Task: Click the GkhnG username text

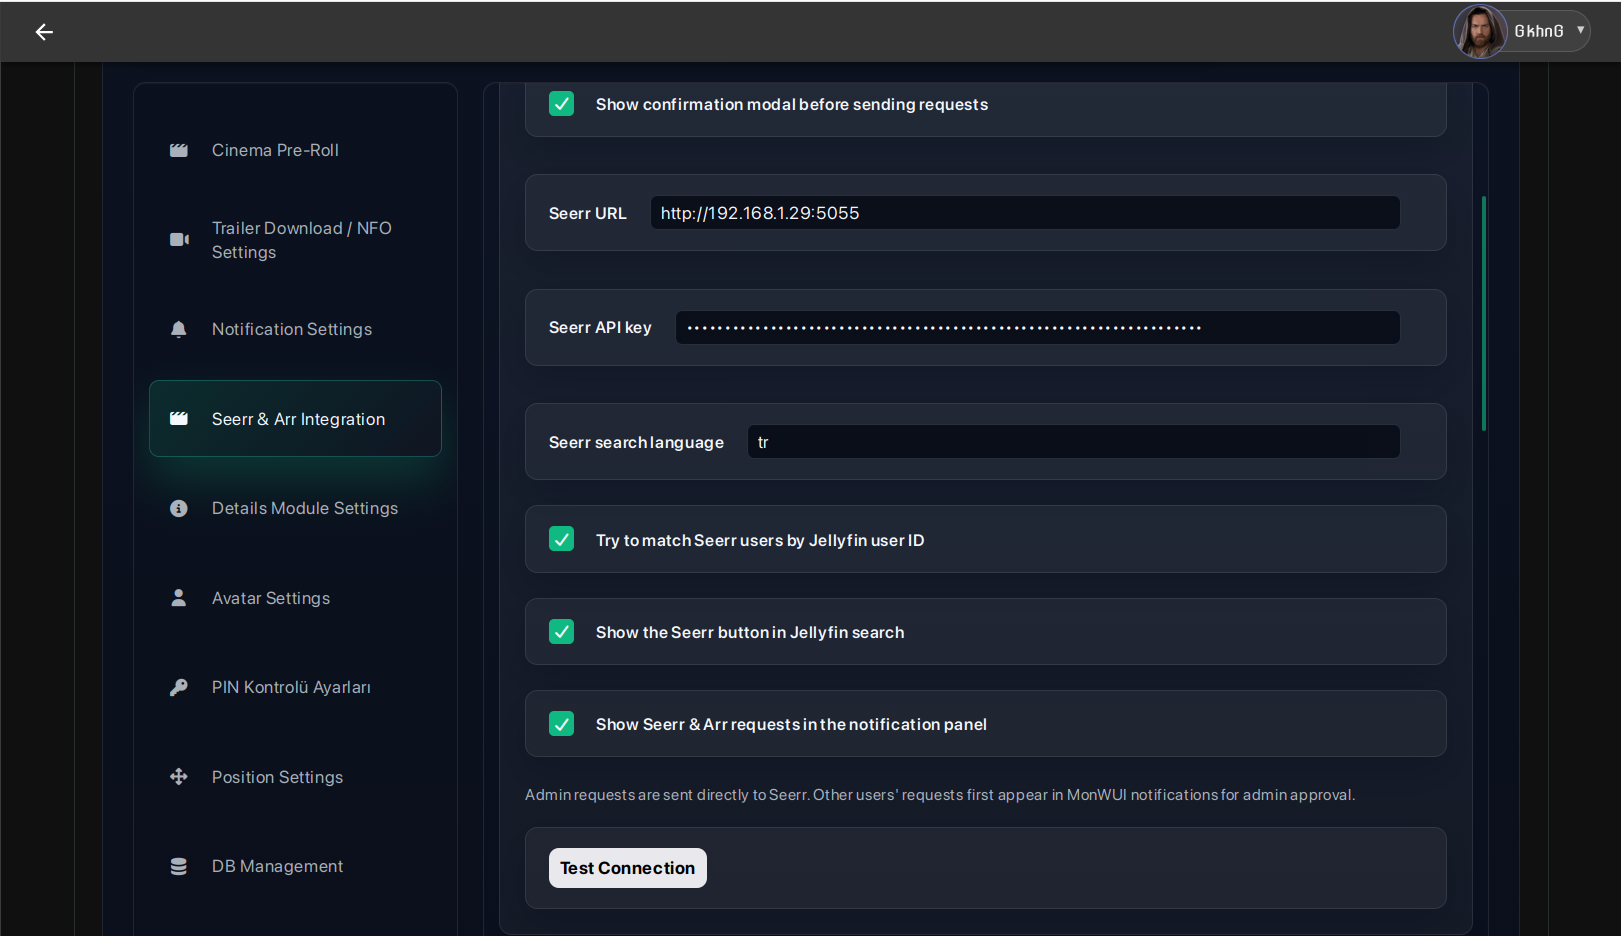Action: click(x=1539, y=31)
